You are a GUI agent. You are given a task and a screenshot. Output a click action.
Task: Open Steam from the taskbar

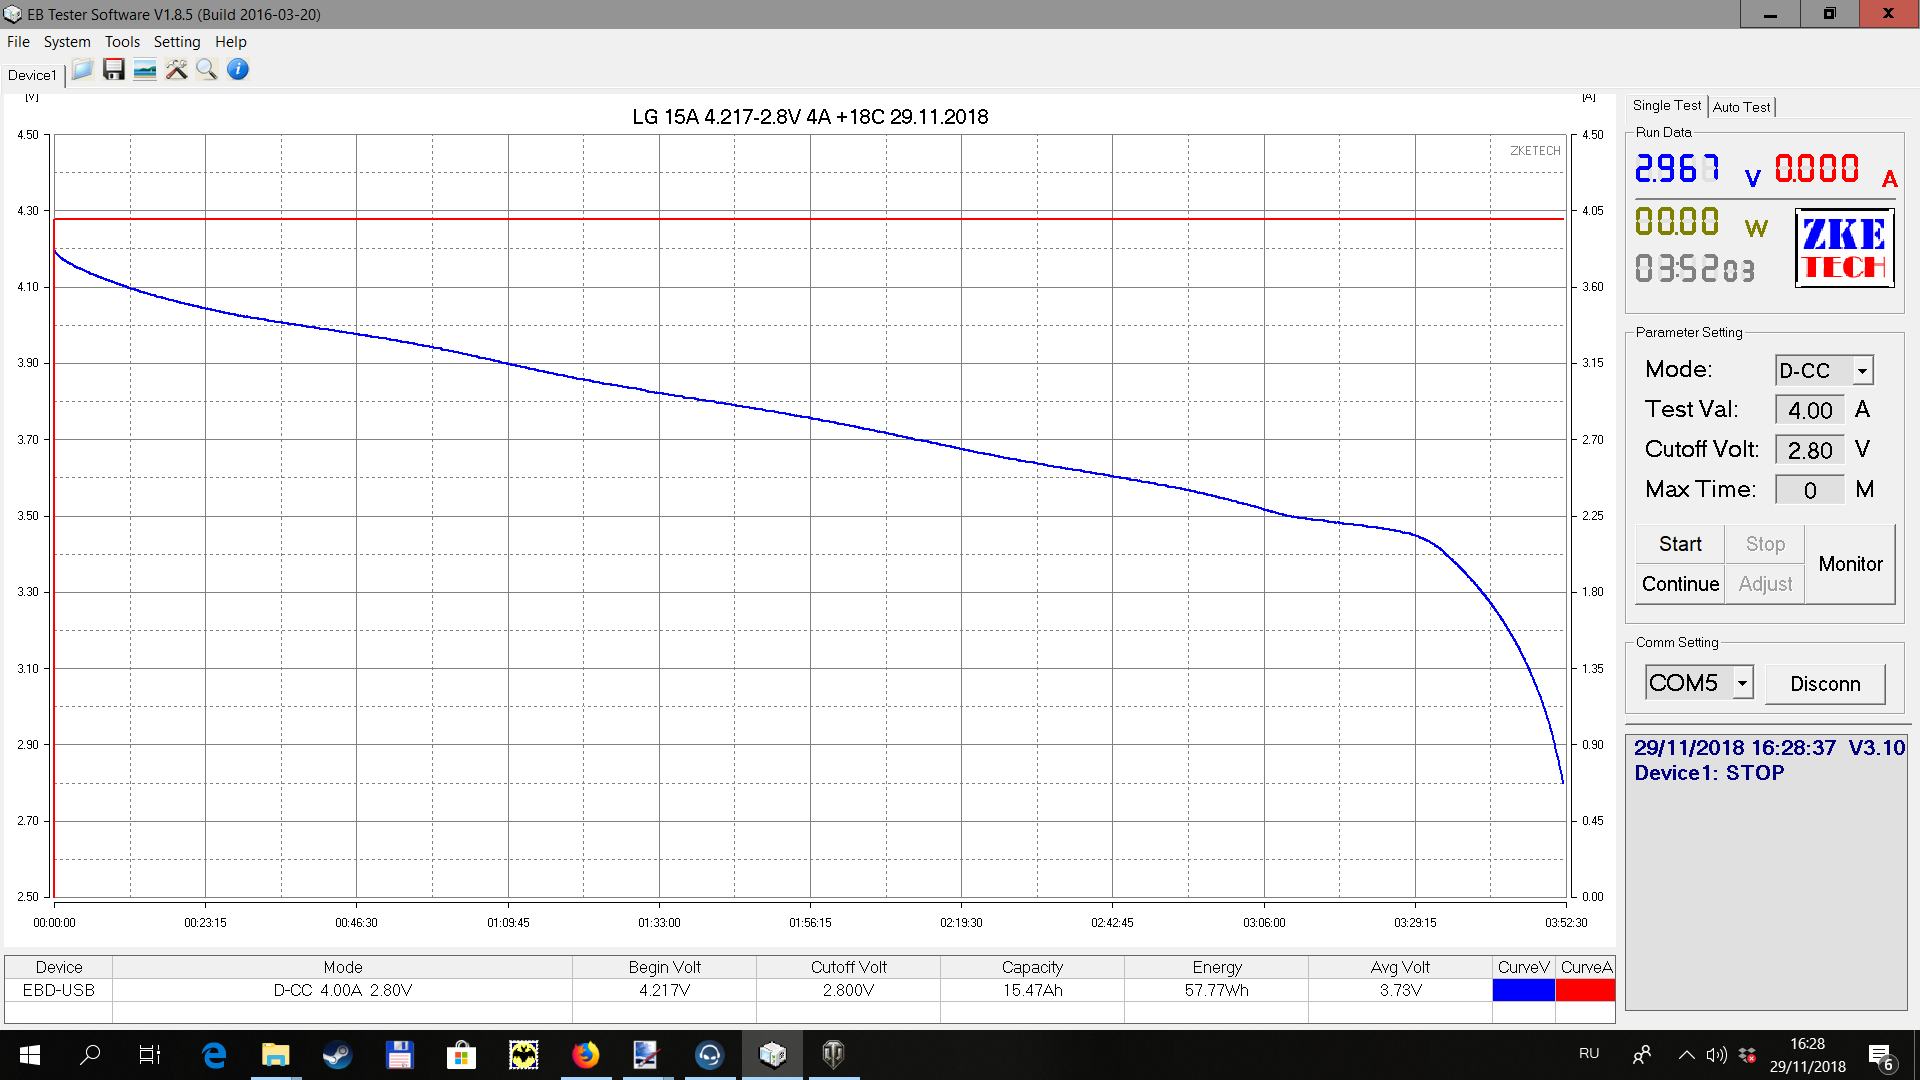[x=337, y=1055]
